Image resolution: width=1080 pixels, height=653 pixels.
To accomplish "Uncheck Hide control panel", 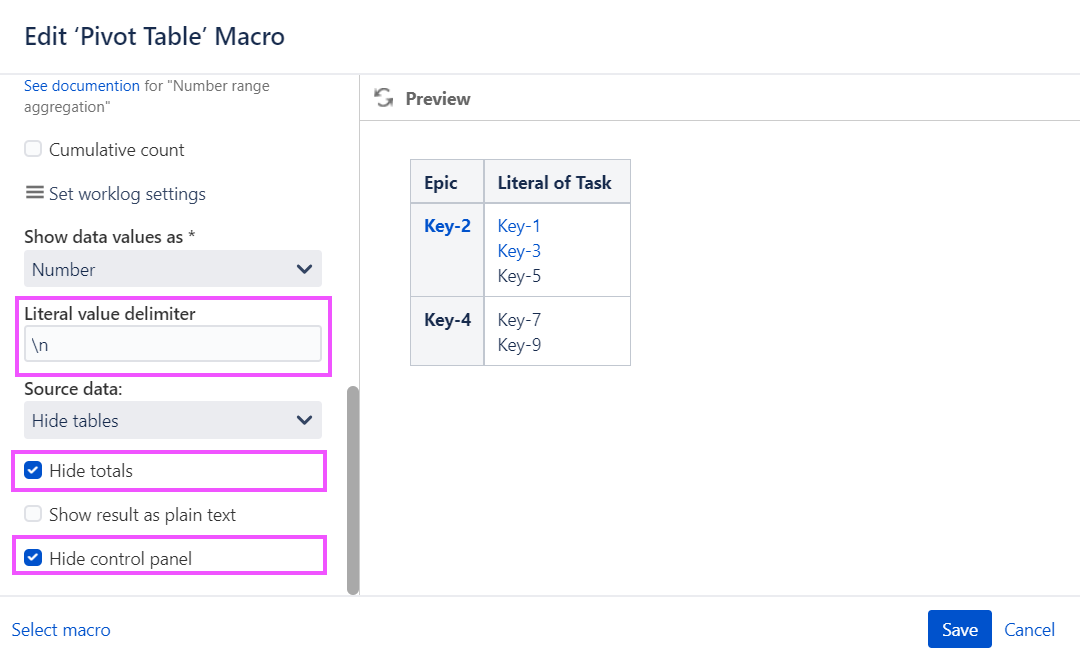I will 31,558.
